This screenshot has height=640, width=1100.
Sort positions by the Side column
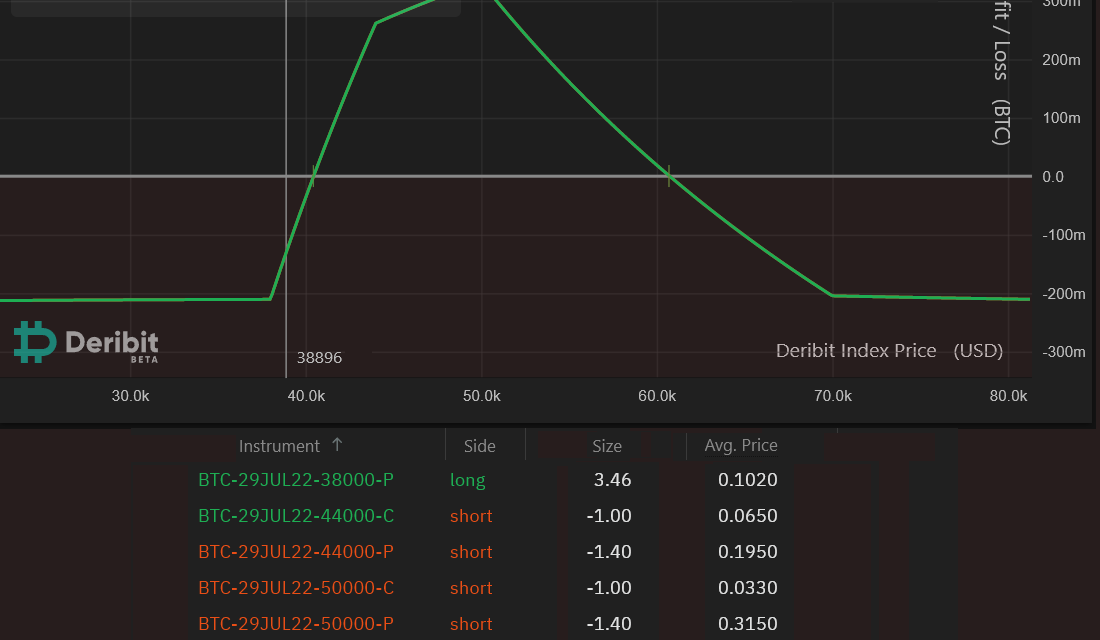(x=479, y=445)
